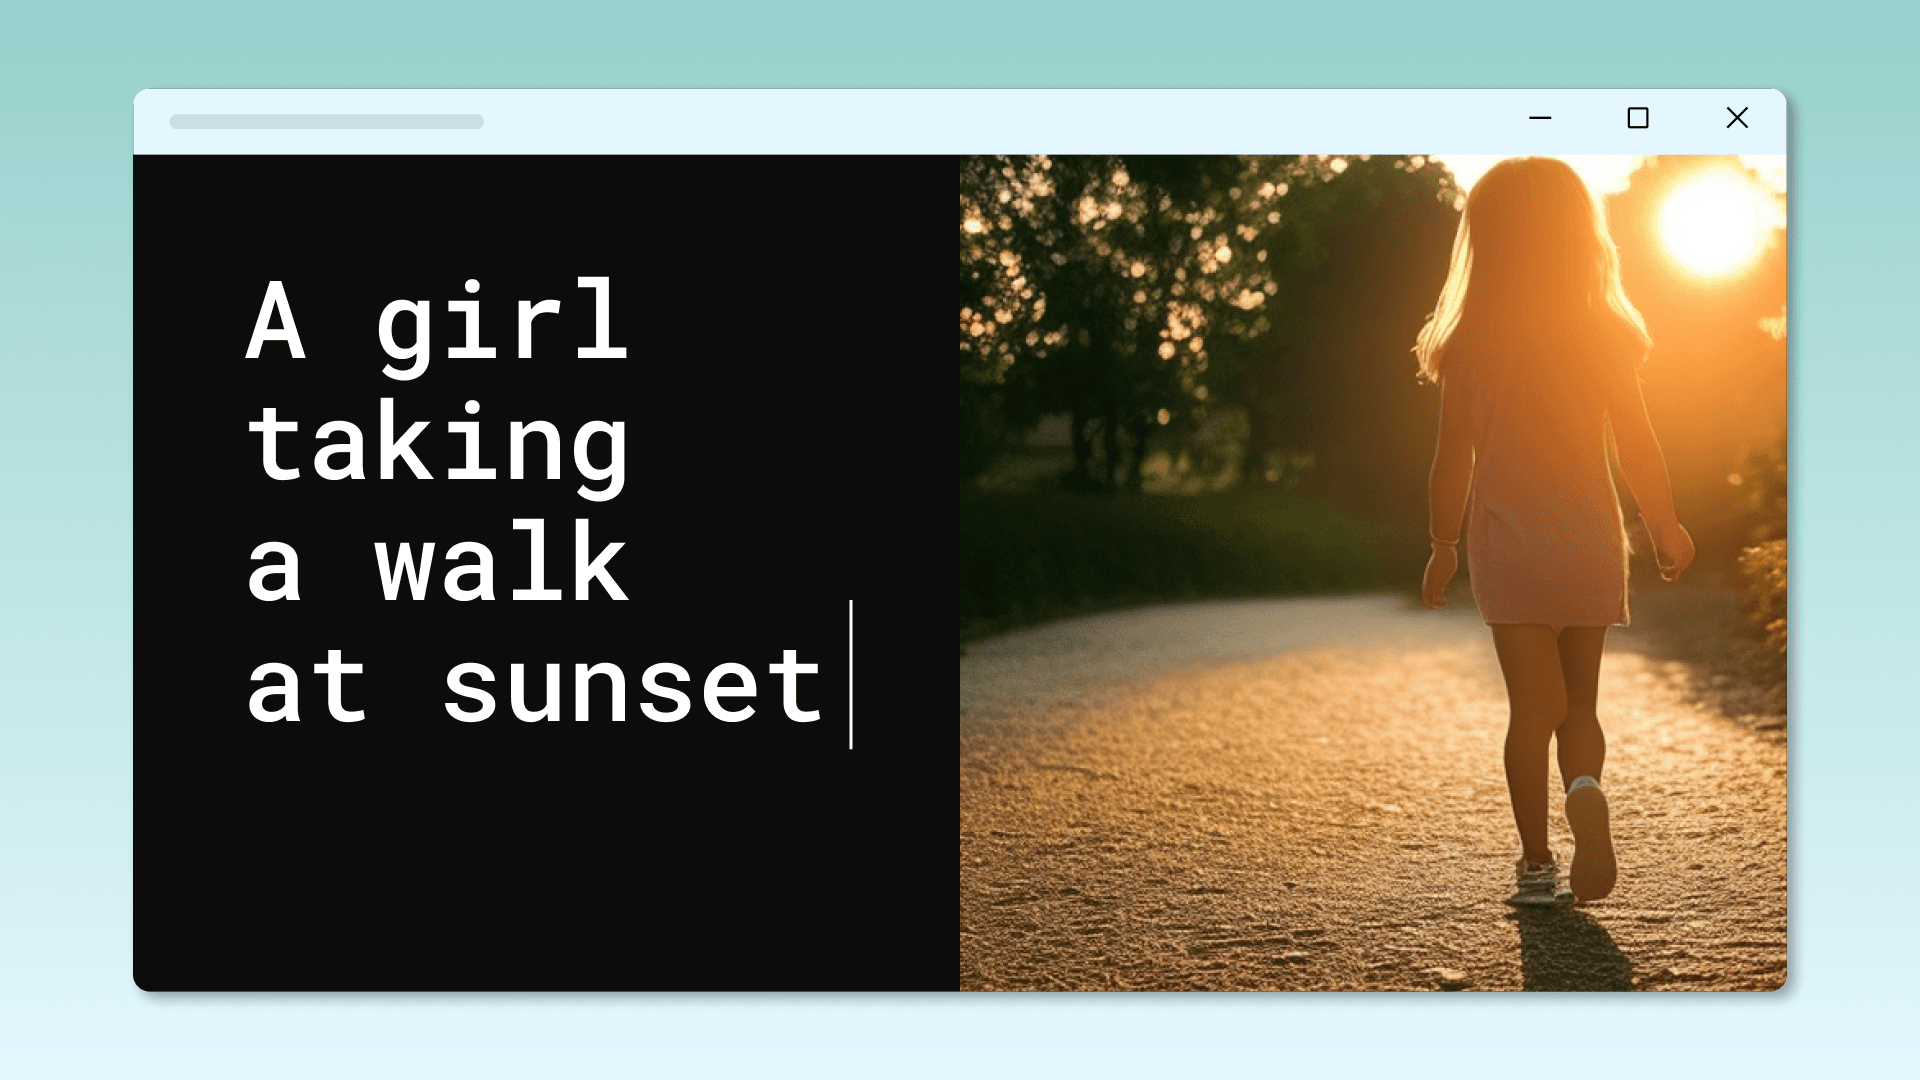Click the capital letter "A" in the prompt

pos(275,322)
